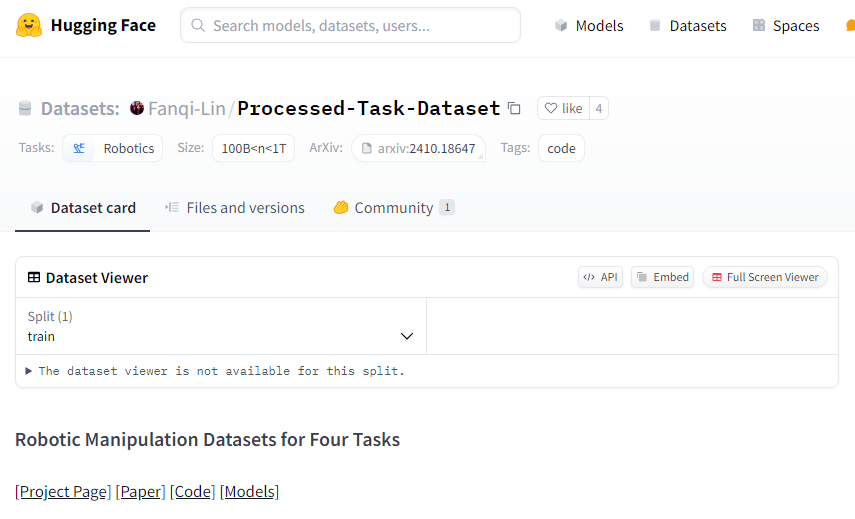Open Full Screen Viewer
The image size is (855, 519).
[765, 277]
